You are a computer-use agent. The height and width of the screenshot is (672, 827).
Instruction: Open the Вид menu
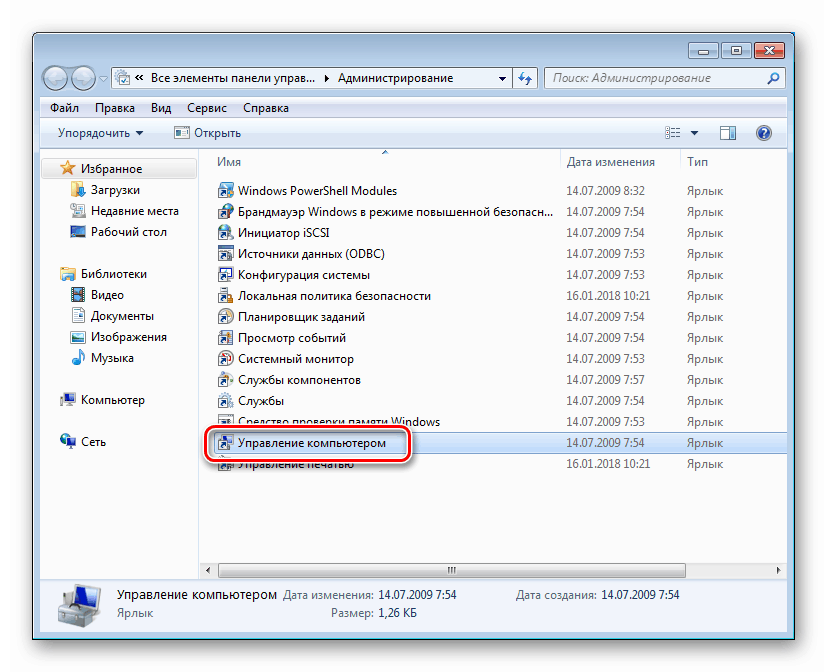point(161,108)
